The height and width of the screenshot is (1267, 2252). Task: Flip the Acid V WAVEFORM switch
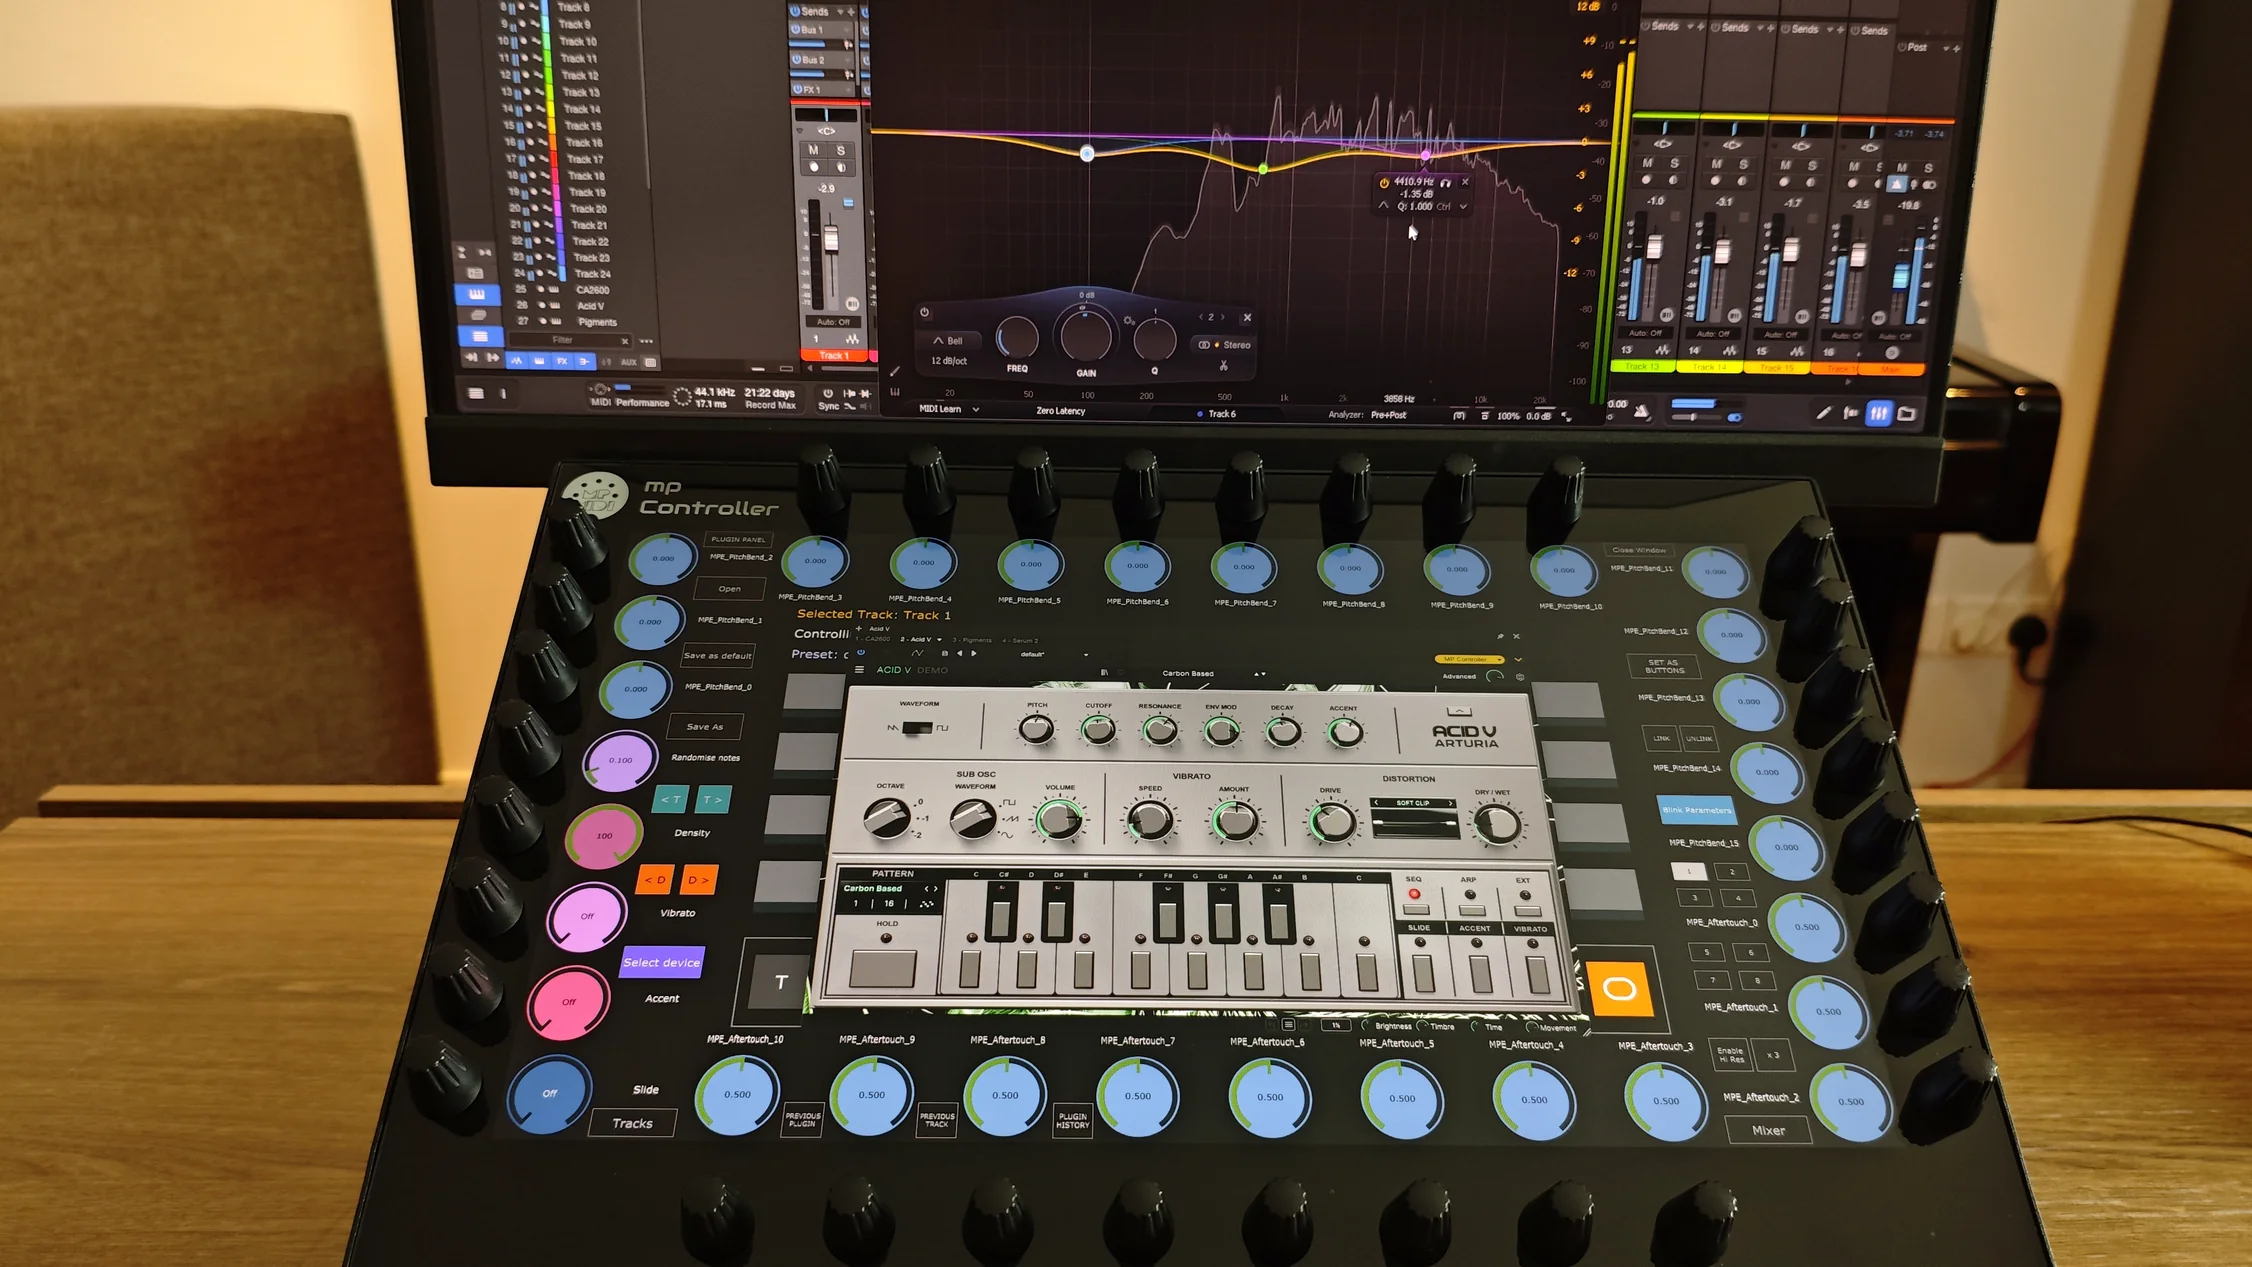[x=917, y=728]
